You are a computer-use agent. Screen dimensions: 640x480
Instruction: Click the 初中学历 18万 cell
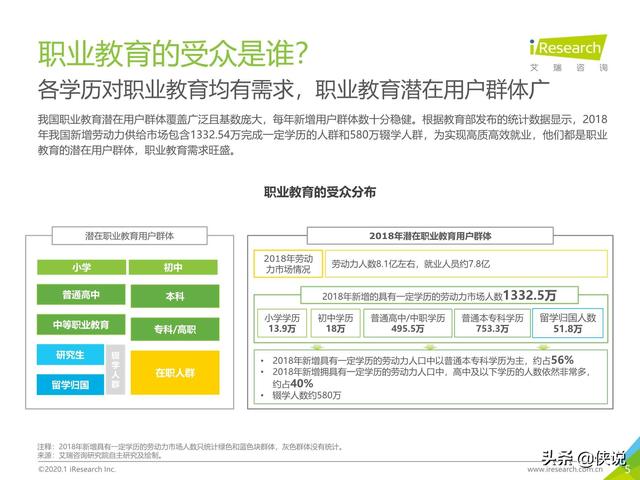(336, 323)
